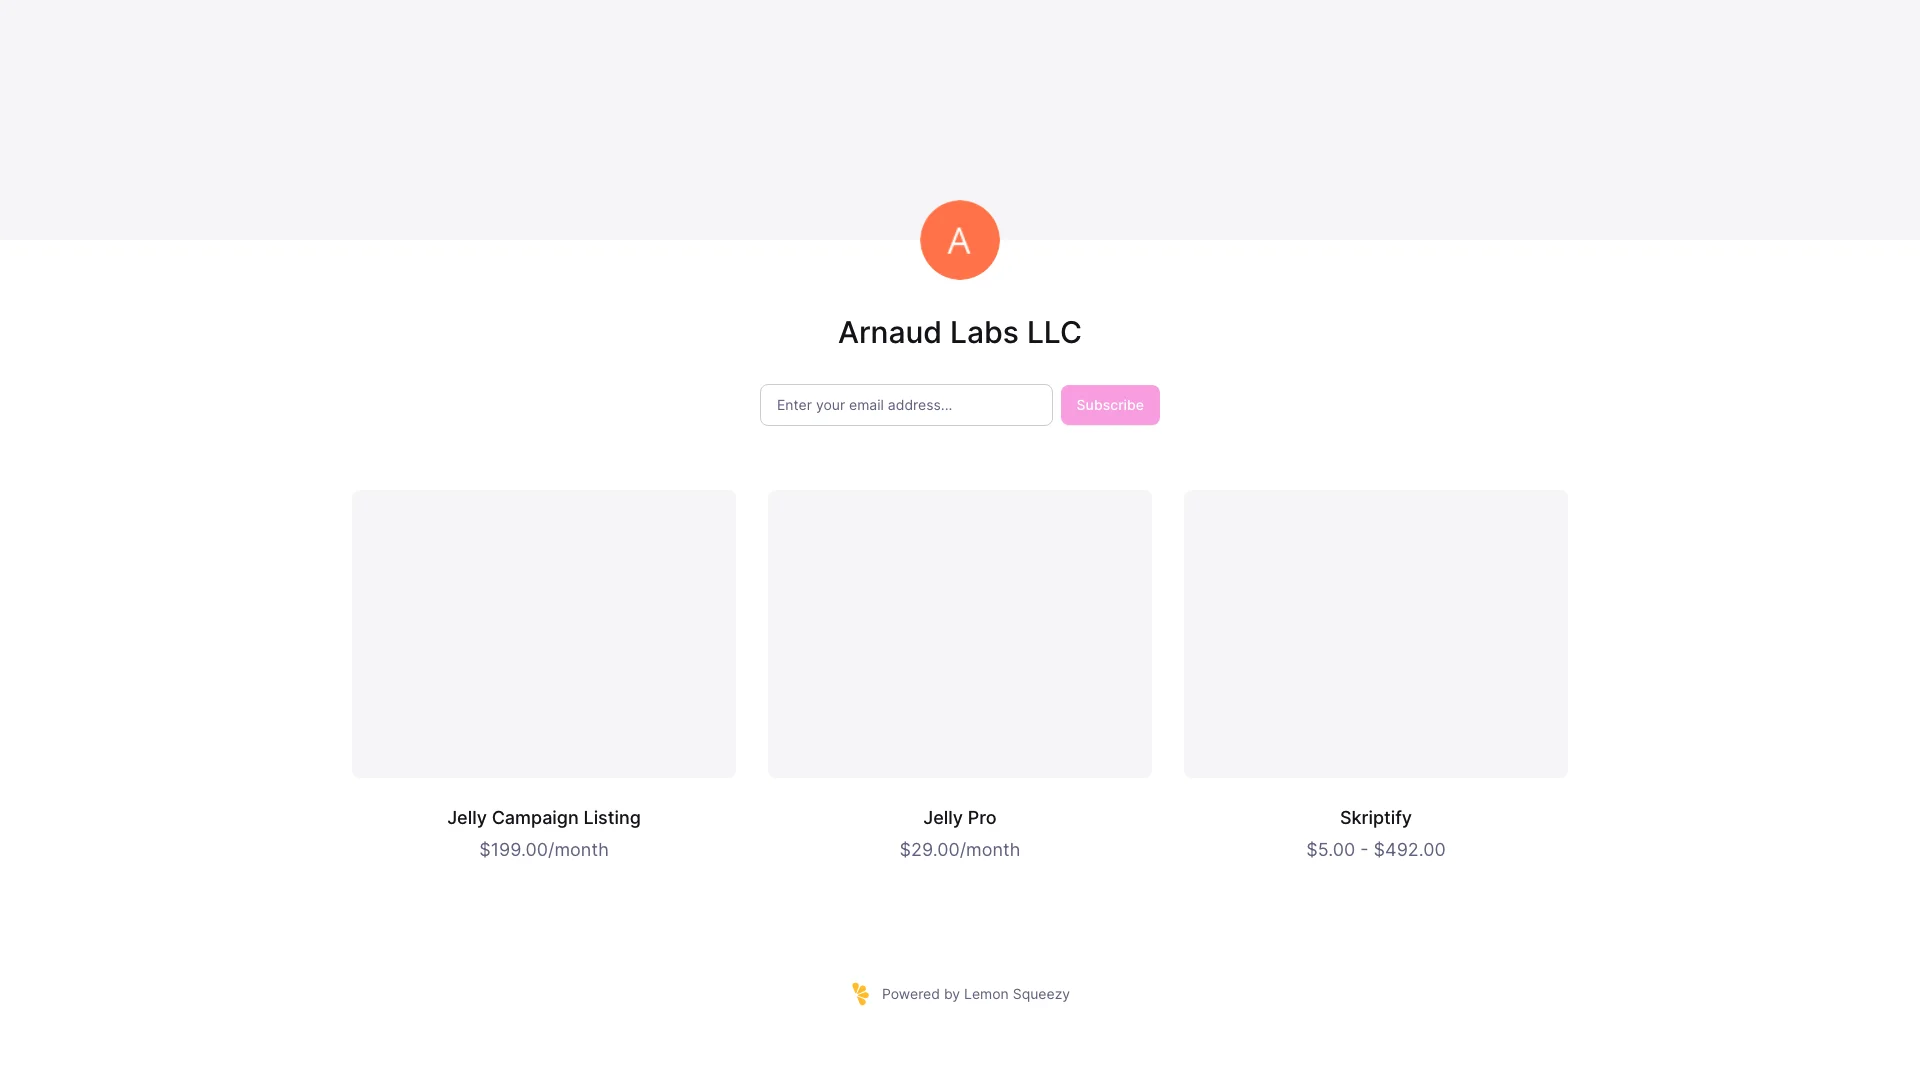The height and width of the screenshot is (1080, 1920).
Task: Click the Skriptify price range label
Action: [1375, 849]
